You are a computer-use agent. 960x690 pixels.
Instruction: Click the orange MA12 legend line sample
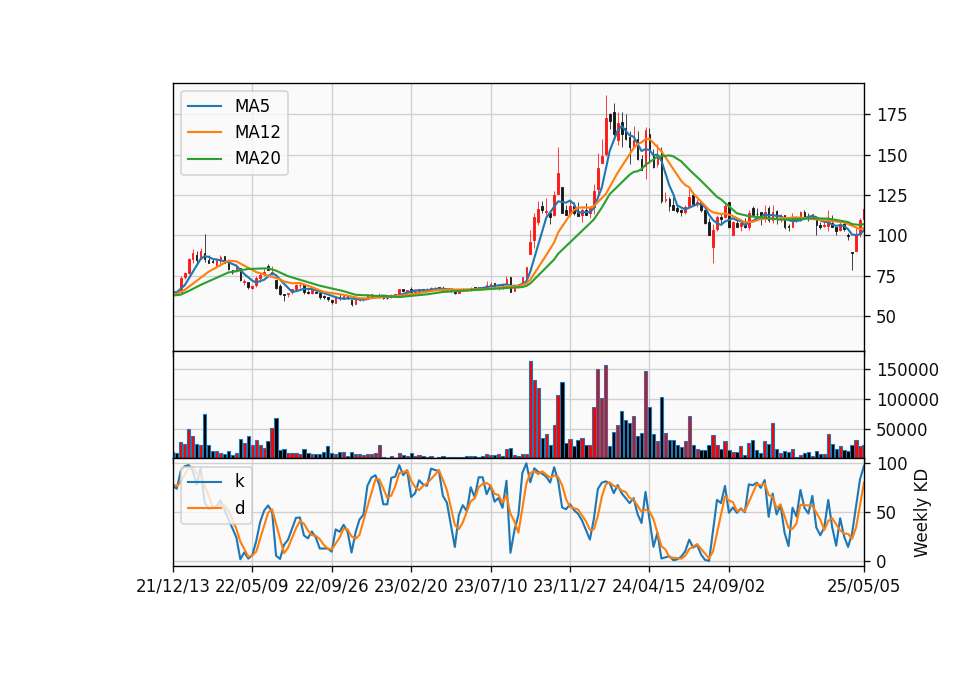point(204,132)
